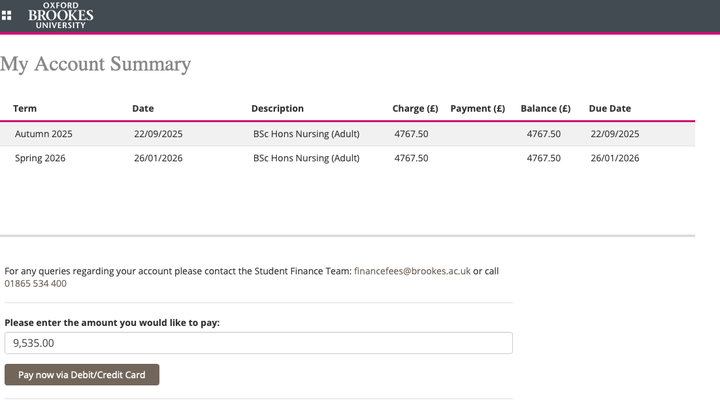
Task: Click the Autumn 2025 due date 22/09/2025
Action: [614, 134]
